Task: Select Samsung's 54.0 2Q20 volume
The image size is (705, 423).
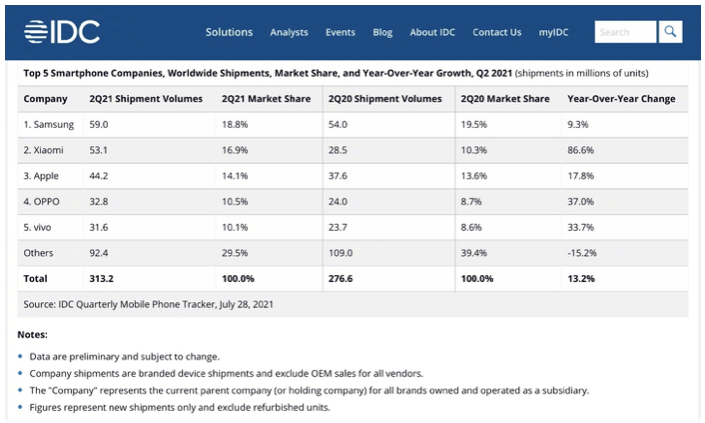Action: tap(338, 125)
